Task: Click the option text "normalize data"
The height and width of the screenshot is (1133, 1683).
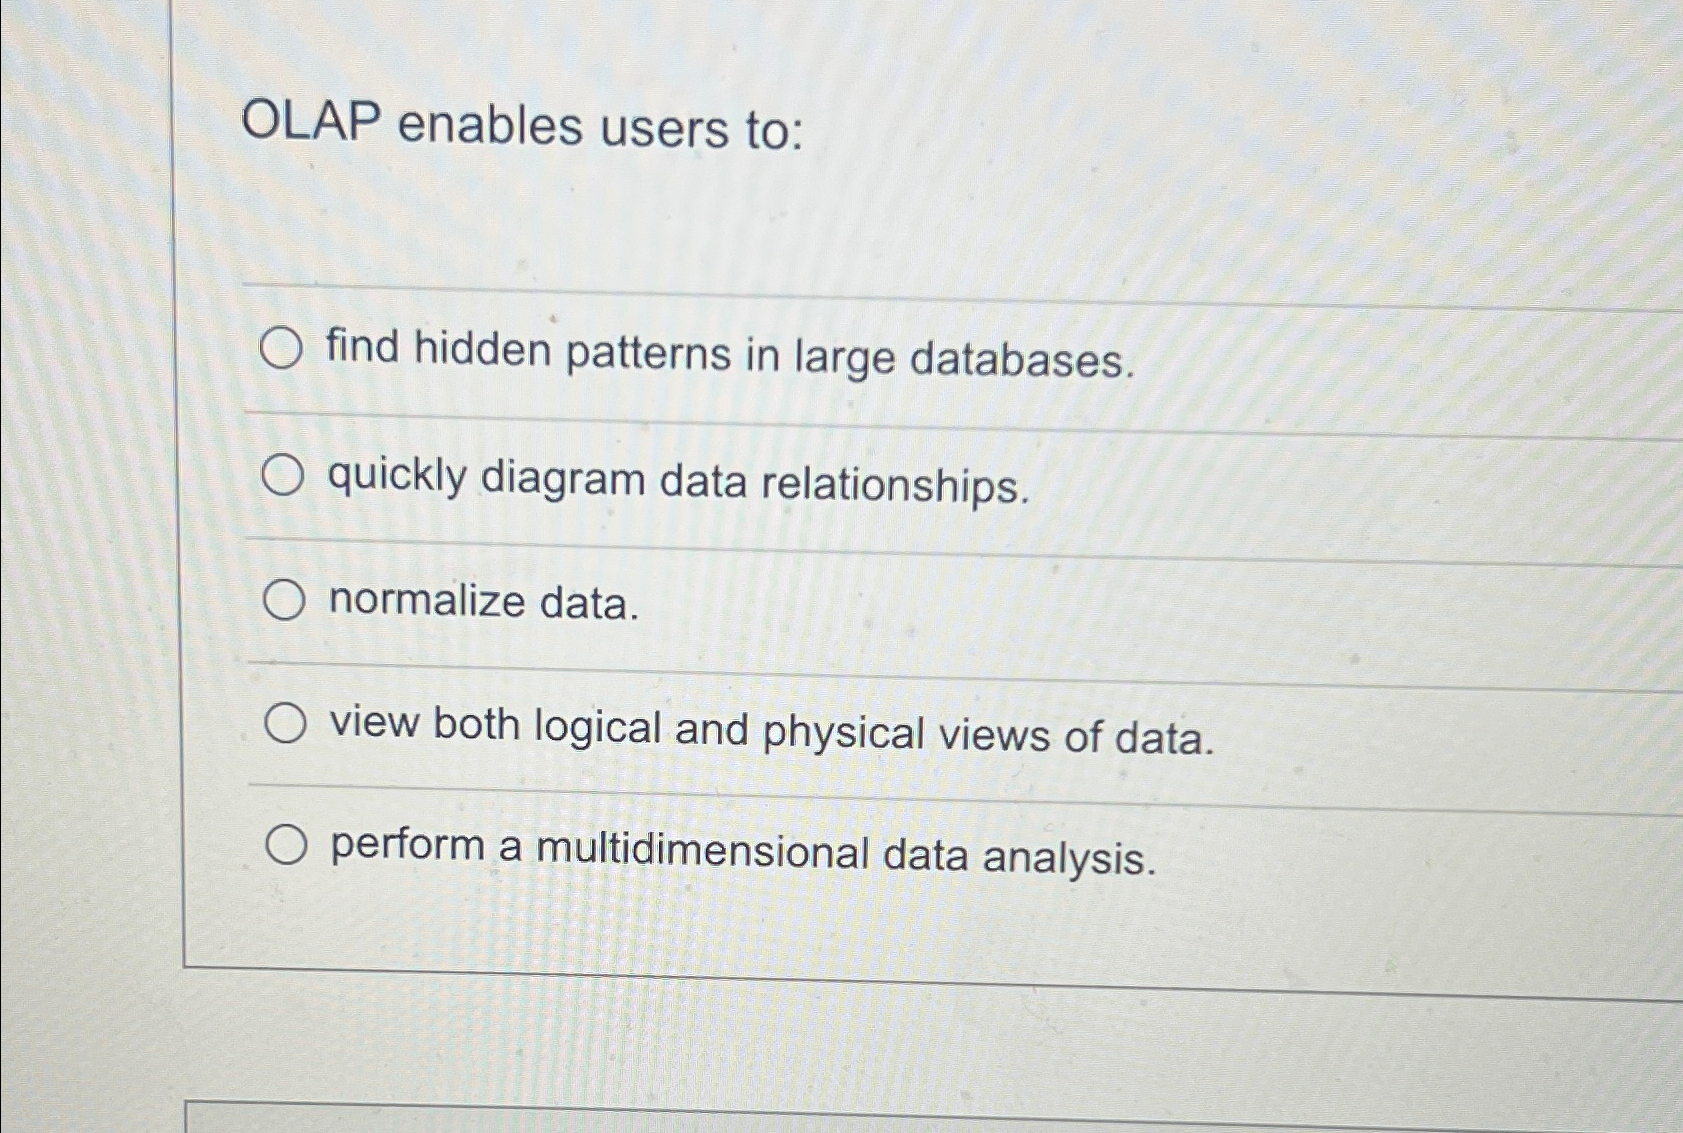Action: click(483, 604)
